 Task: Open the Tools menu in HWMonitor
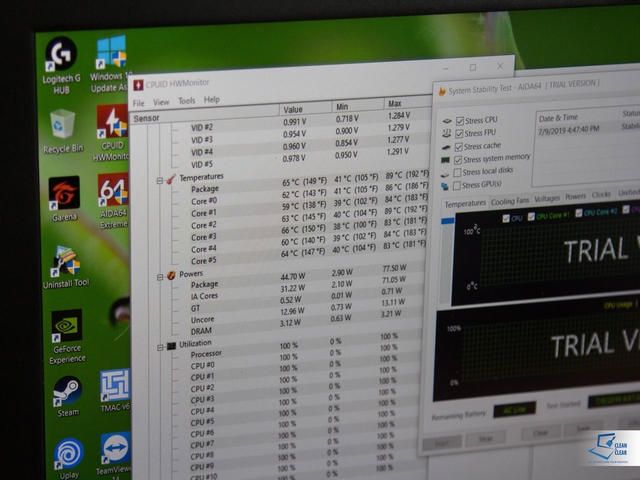(187, 101)
